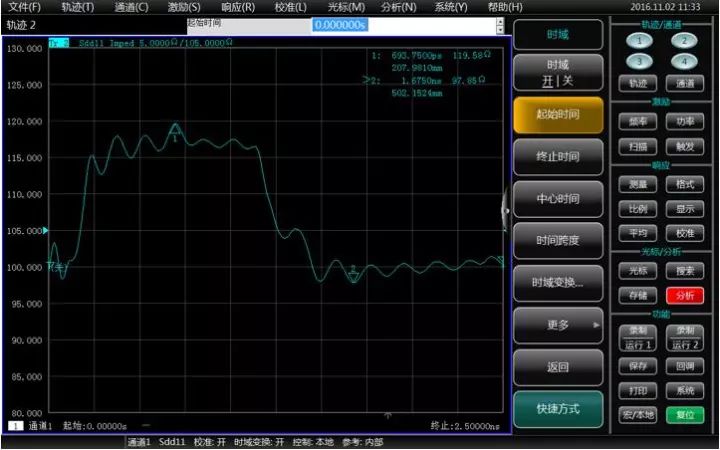Click the 校准 panel button
Image resolution: width=720 pixels, height=450 pixels.
pyautogui.click(x=685, y=233)
